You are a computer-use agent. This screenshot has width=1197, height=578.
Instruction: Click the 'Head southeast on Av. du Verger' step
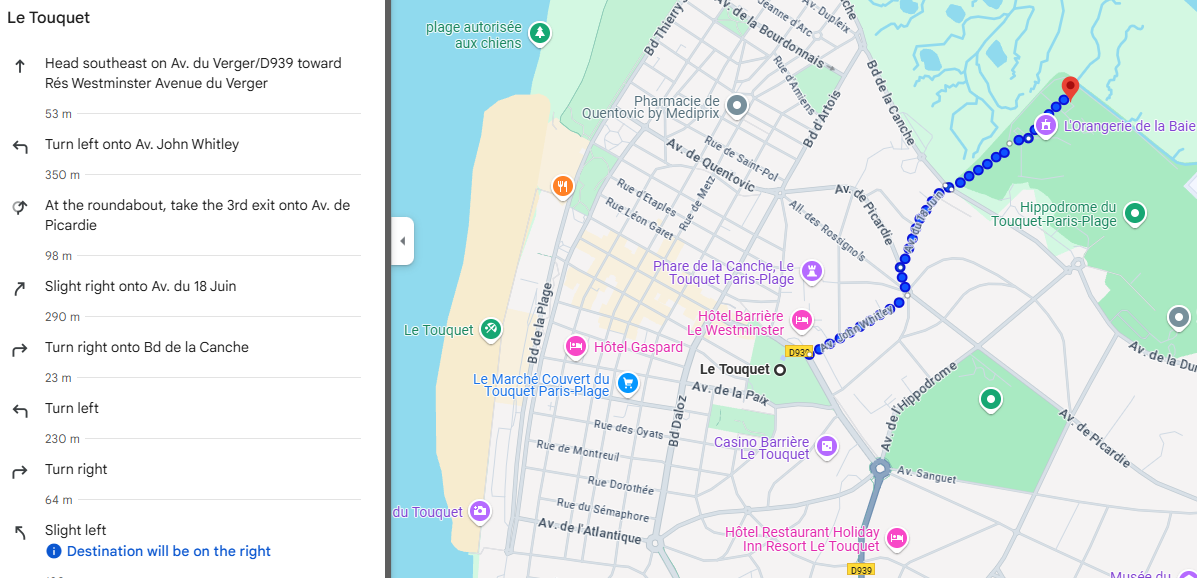(x=193, y=73)
